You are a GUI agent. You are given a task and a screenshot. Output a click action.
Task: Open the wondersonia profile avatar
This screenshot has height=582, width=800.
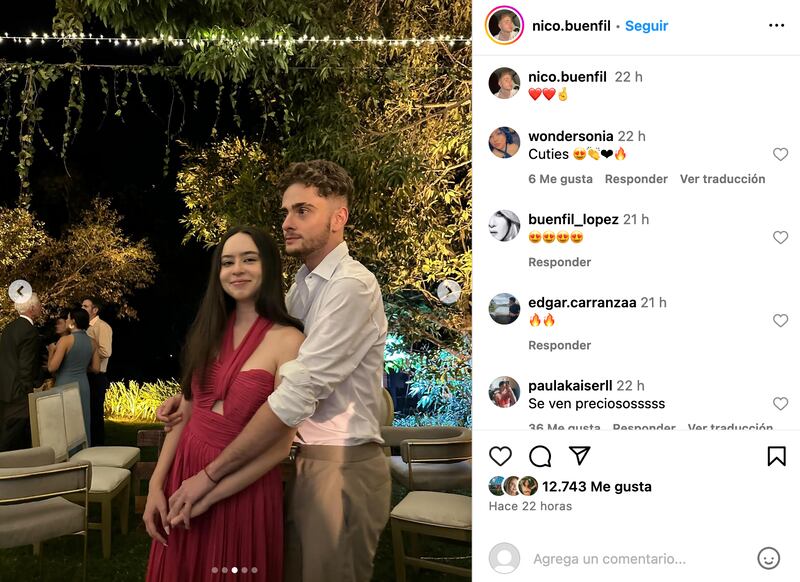(x=504, y=142)
